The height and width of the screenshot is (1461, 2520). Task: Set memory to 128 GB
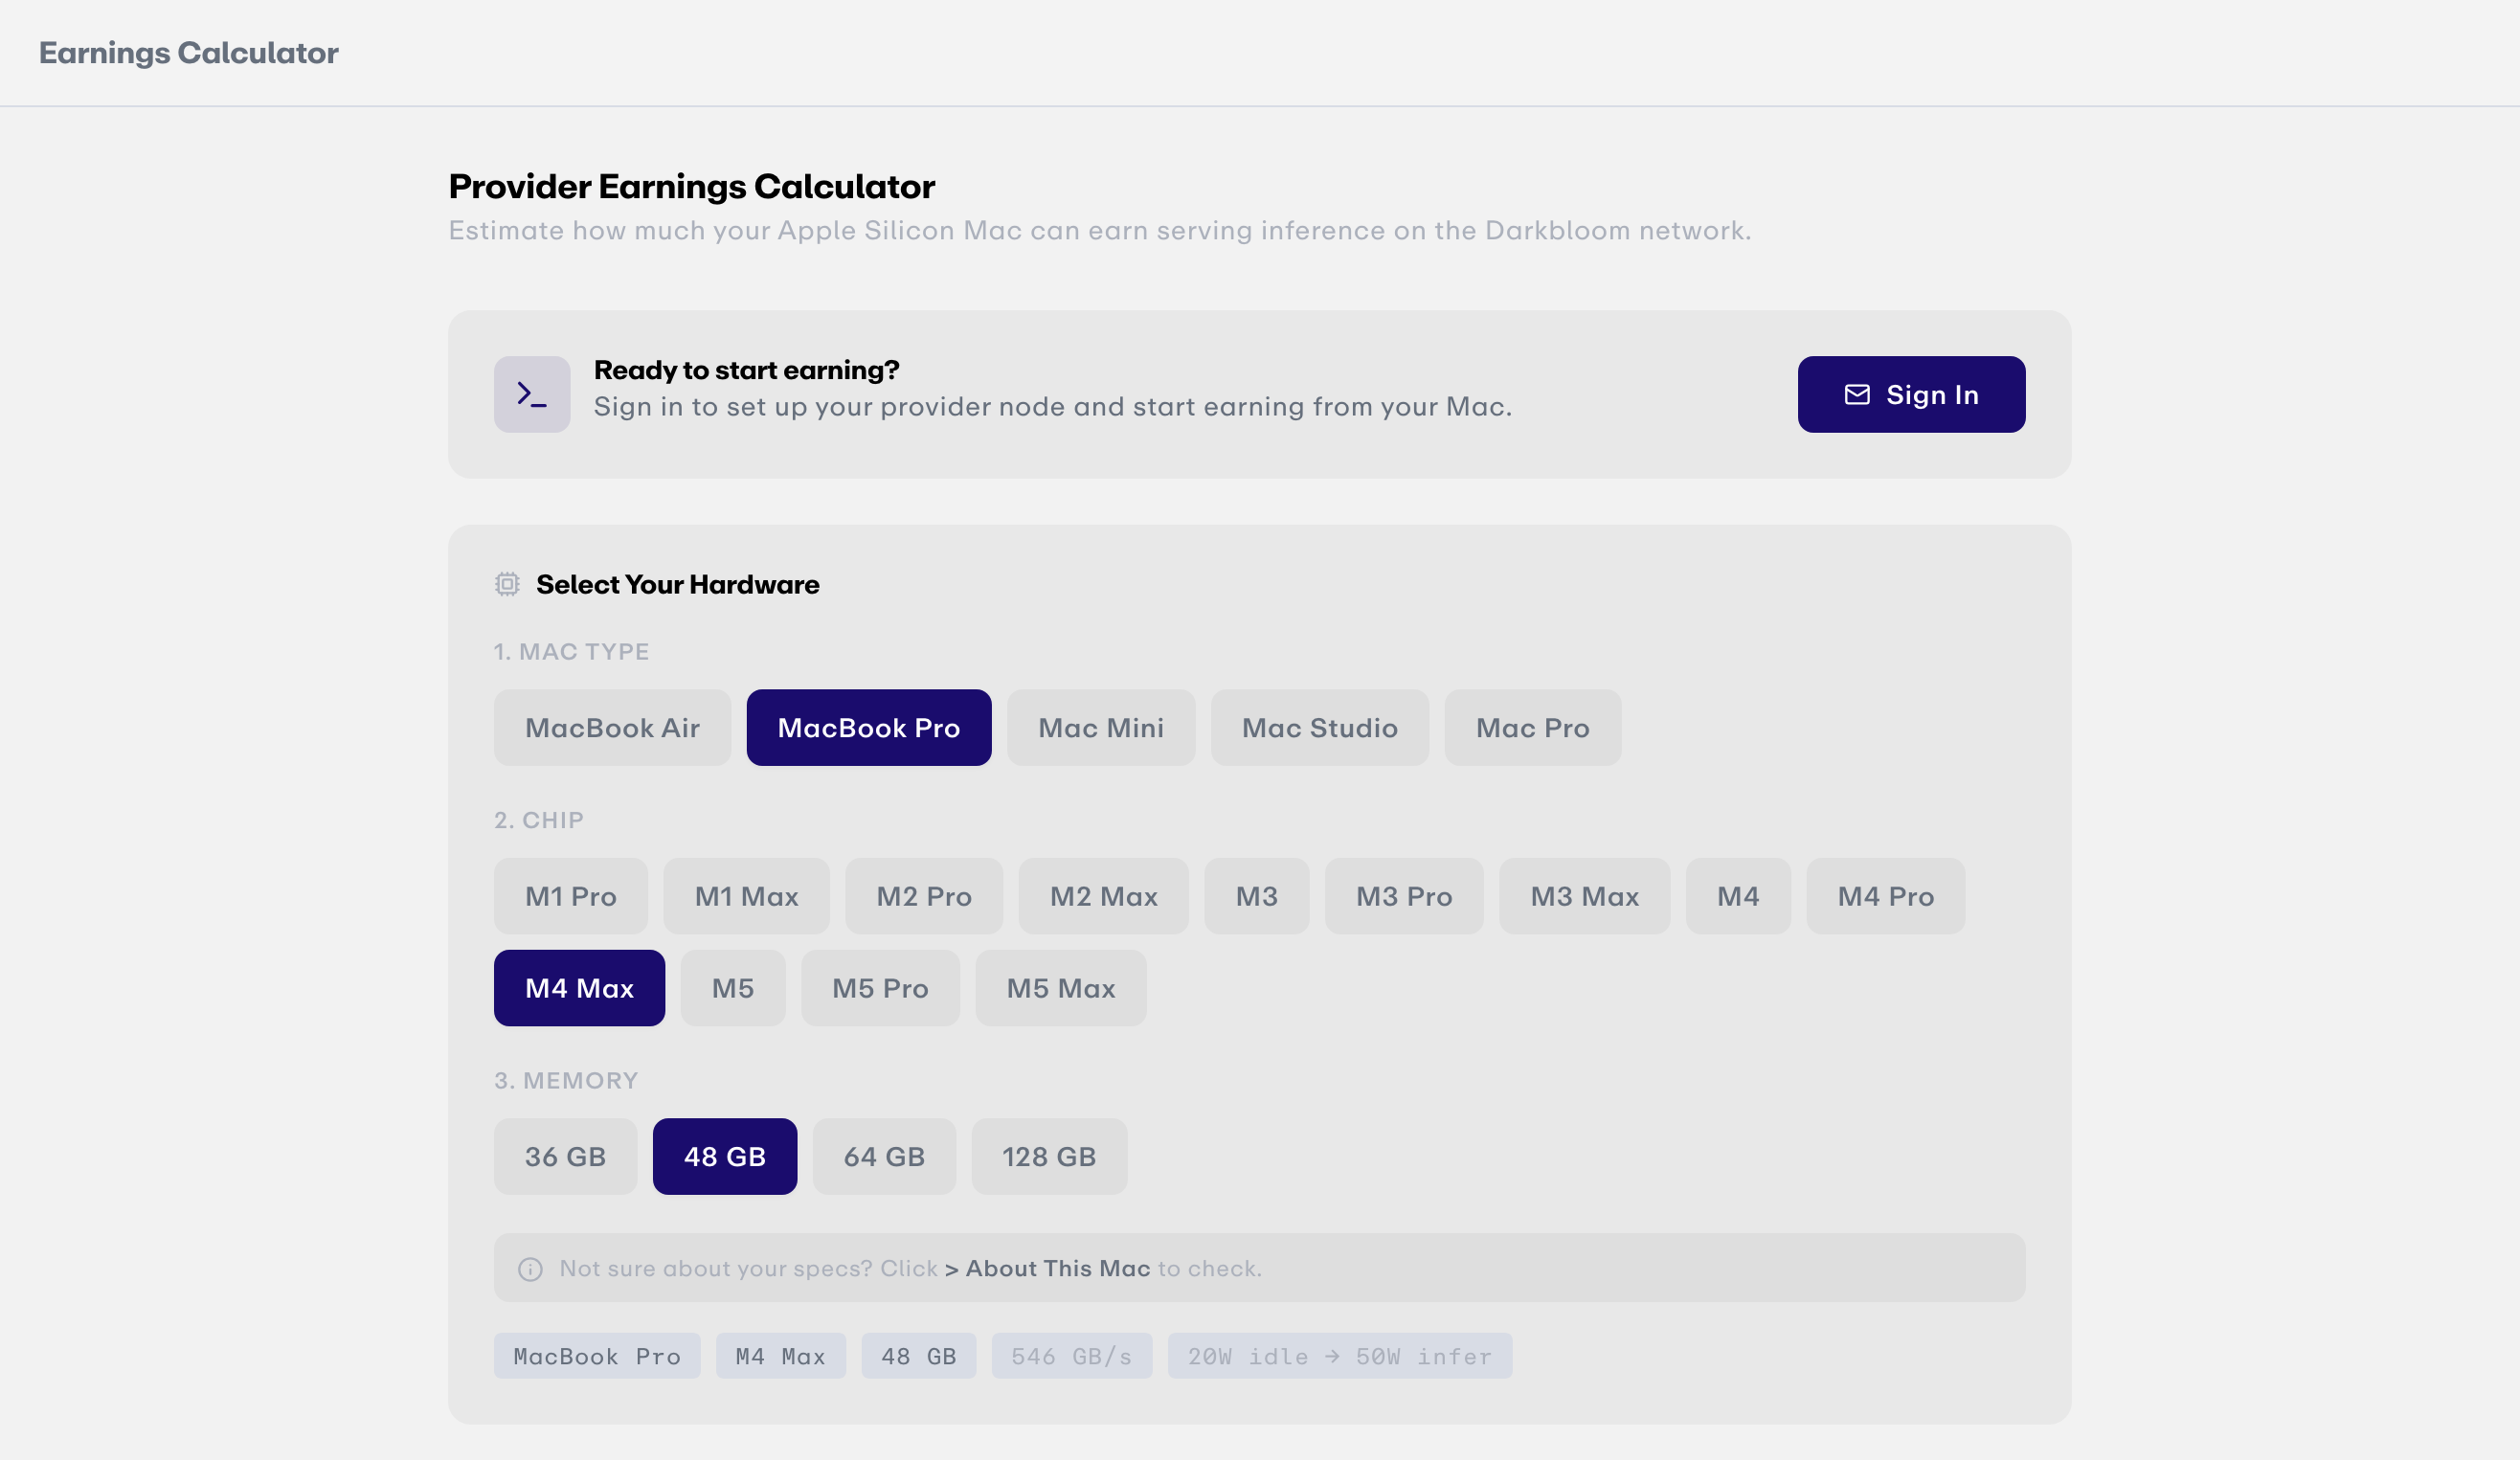point(1049,1157)
